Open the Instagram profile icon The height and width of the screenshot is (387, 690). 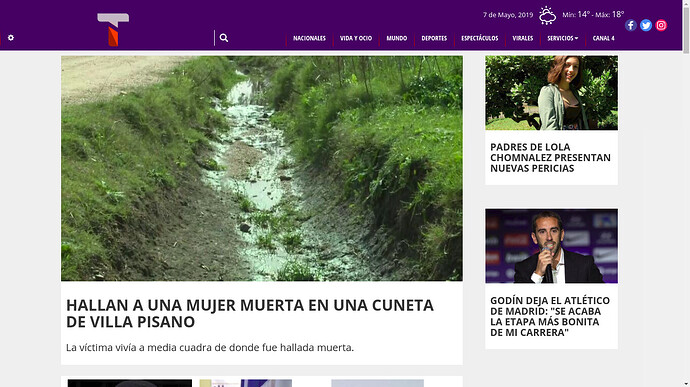click(661, 26)
